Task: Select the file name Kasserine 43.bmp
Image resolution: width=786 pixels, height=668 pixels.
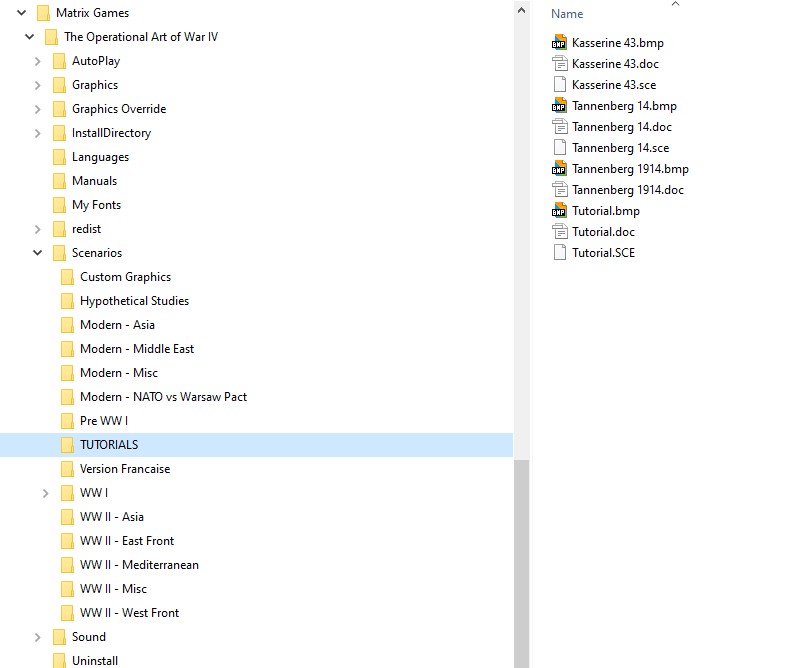Action: pyautogui.click(x=618, y=43)
